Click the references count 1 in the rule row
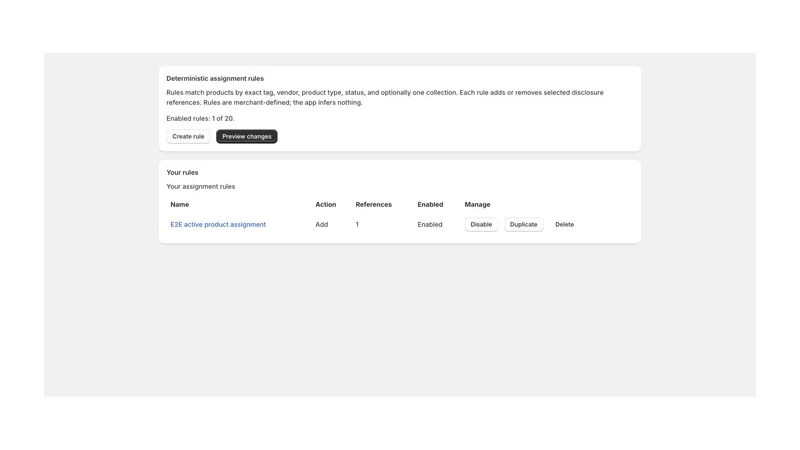 (x=357, y=224)
